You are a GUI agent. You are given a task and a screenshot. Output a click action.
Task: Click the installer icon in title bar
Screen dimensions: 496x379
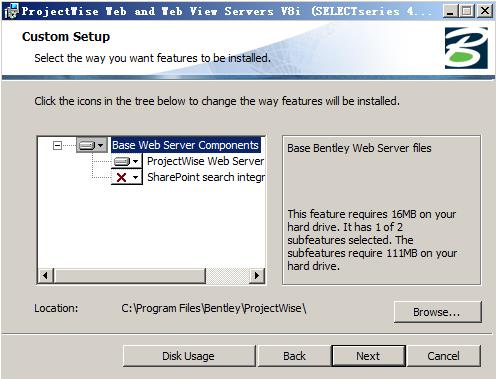click(x=11, y=11)
